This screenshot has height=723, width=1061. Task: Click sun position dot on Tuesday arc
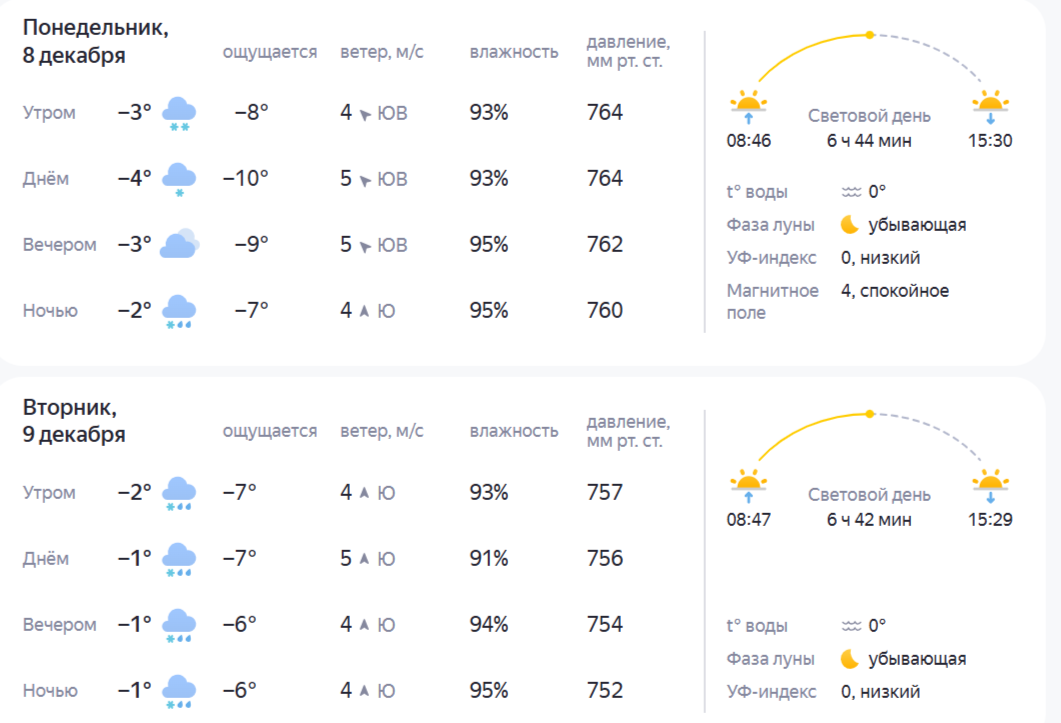(x=870, y=414)
